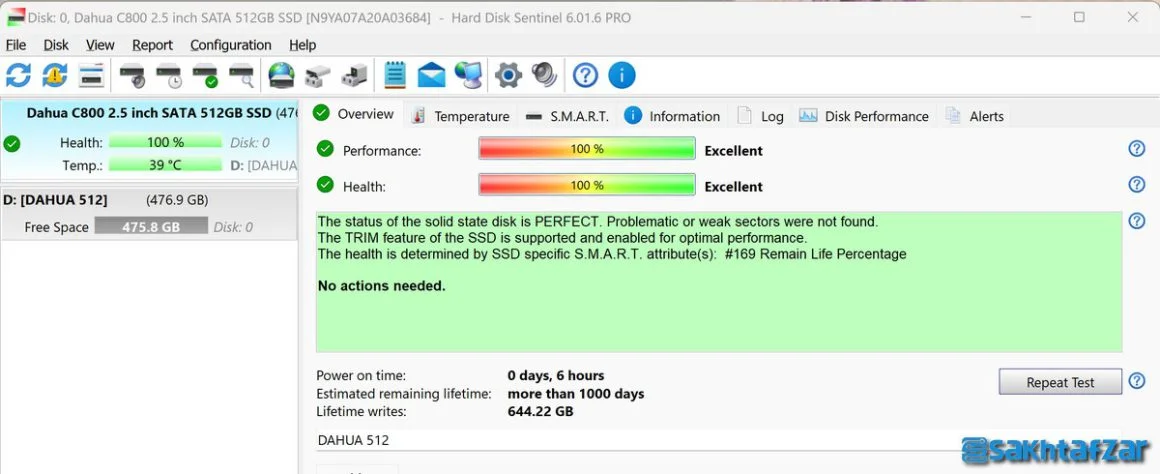This screenshot has height=474, width=1160.
Task: Click the blue Refresh arrows toolbar icon
Action: [18, 75]
